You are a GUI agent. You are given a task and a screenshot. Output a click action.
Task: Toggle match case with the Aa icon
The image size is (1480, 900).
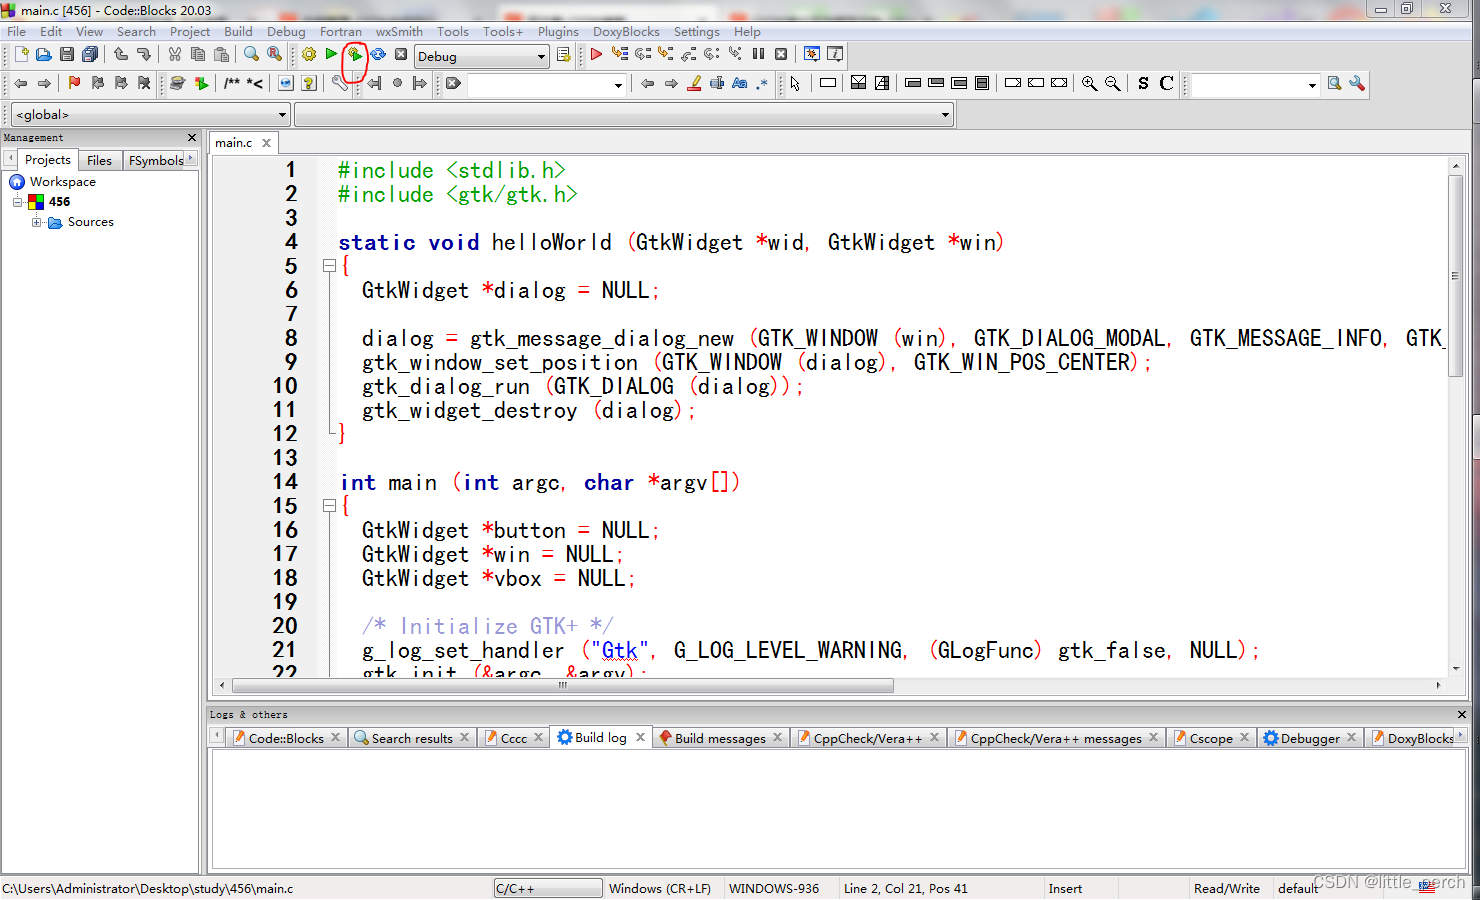(x=740, y=84)
